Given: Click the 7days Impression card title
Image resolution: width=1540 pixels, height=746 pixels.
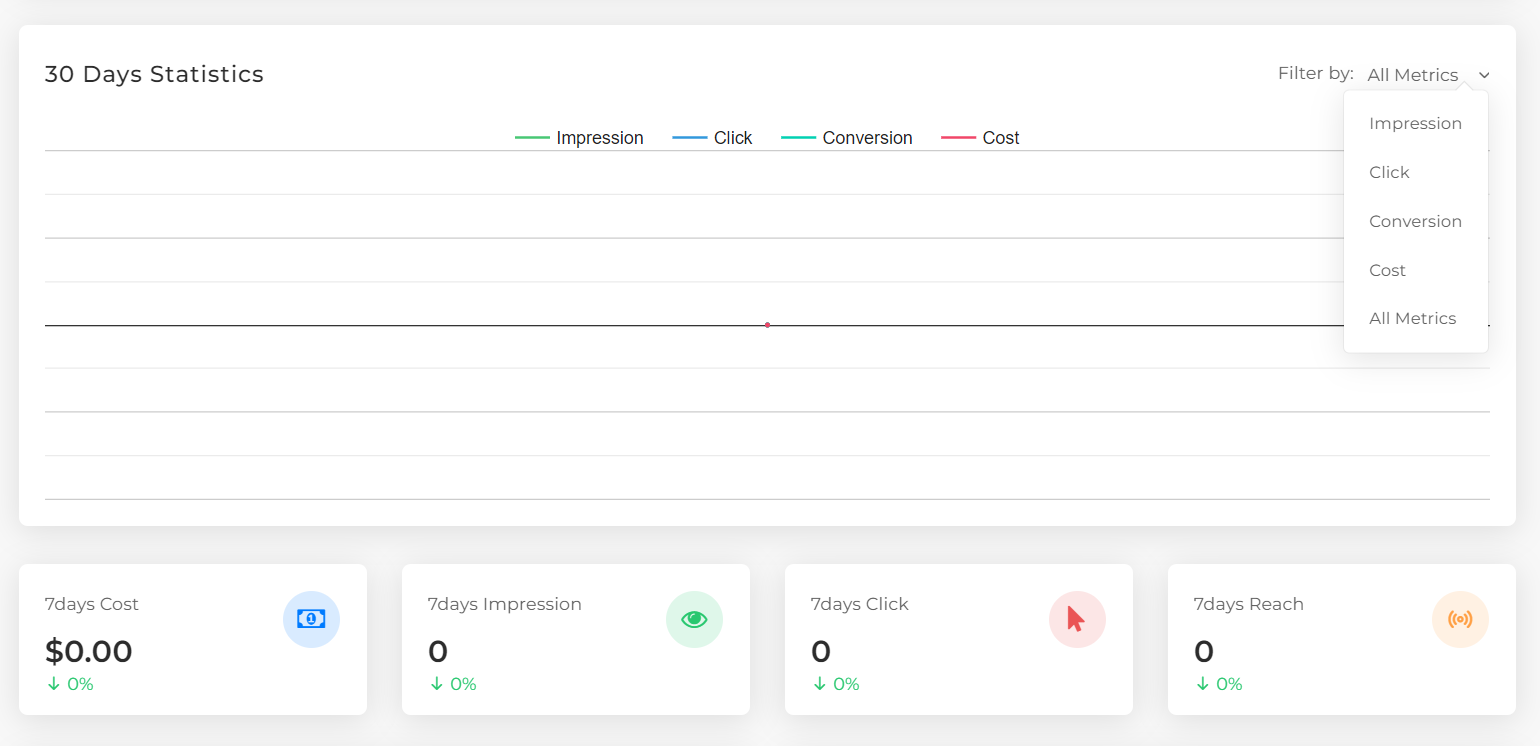Looking at the screenshot, I should pyautogui.click(x=504, y=604).
